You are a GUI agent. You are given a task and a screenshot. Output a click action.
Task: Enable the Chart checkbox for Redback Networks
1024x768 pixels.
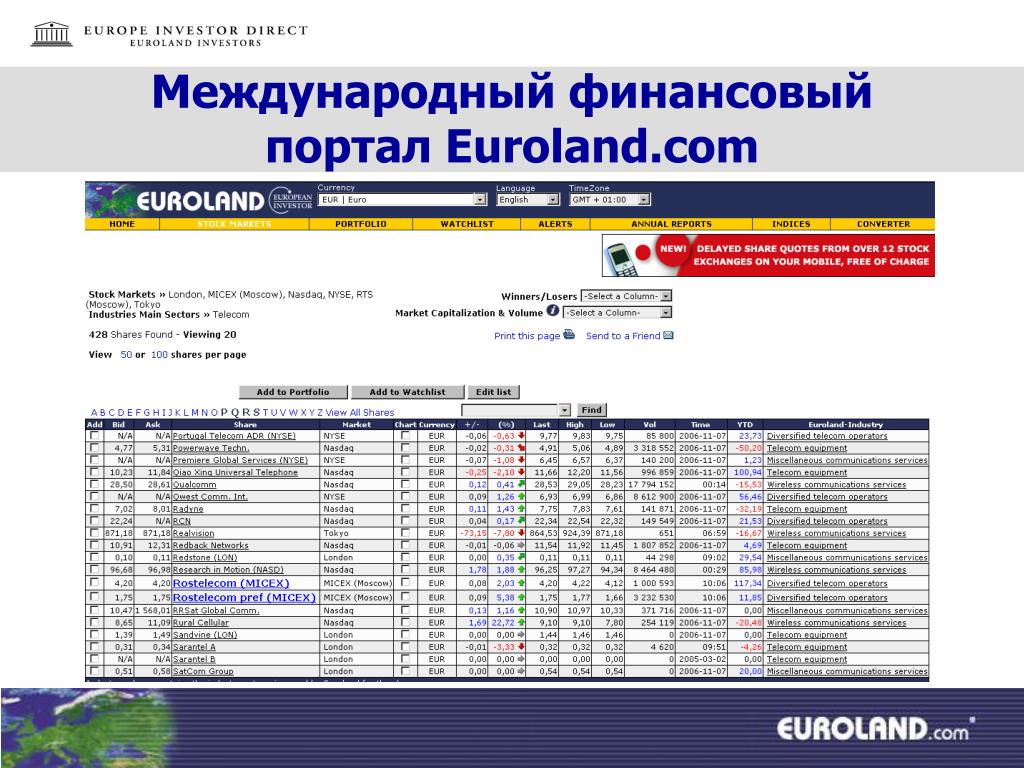(x=406, y=545)
